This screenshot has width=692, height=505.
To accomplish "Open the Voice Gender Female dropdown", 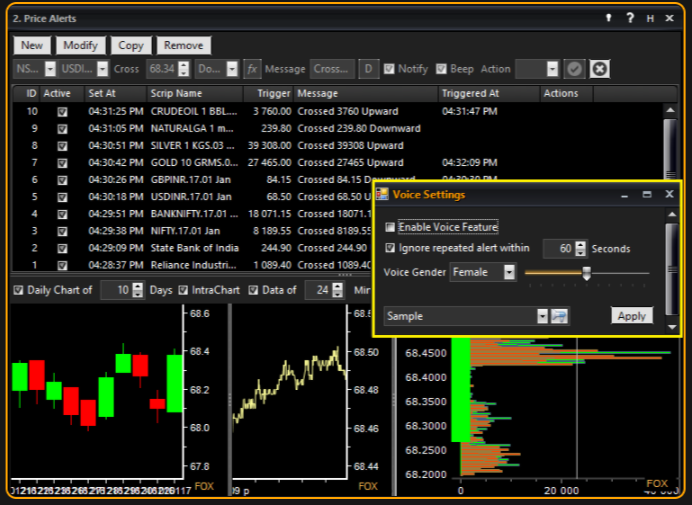I will pos(509,272).
